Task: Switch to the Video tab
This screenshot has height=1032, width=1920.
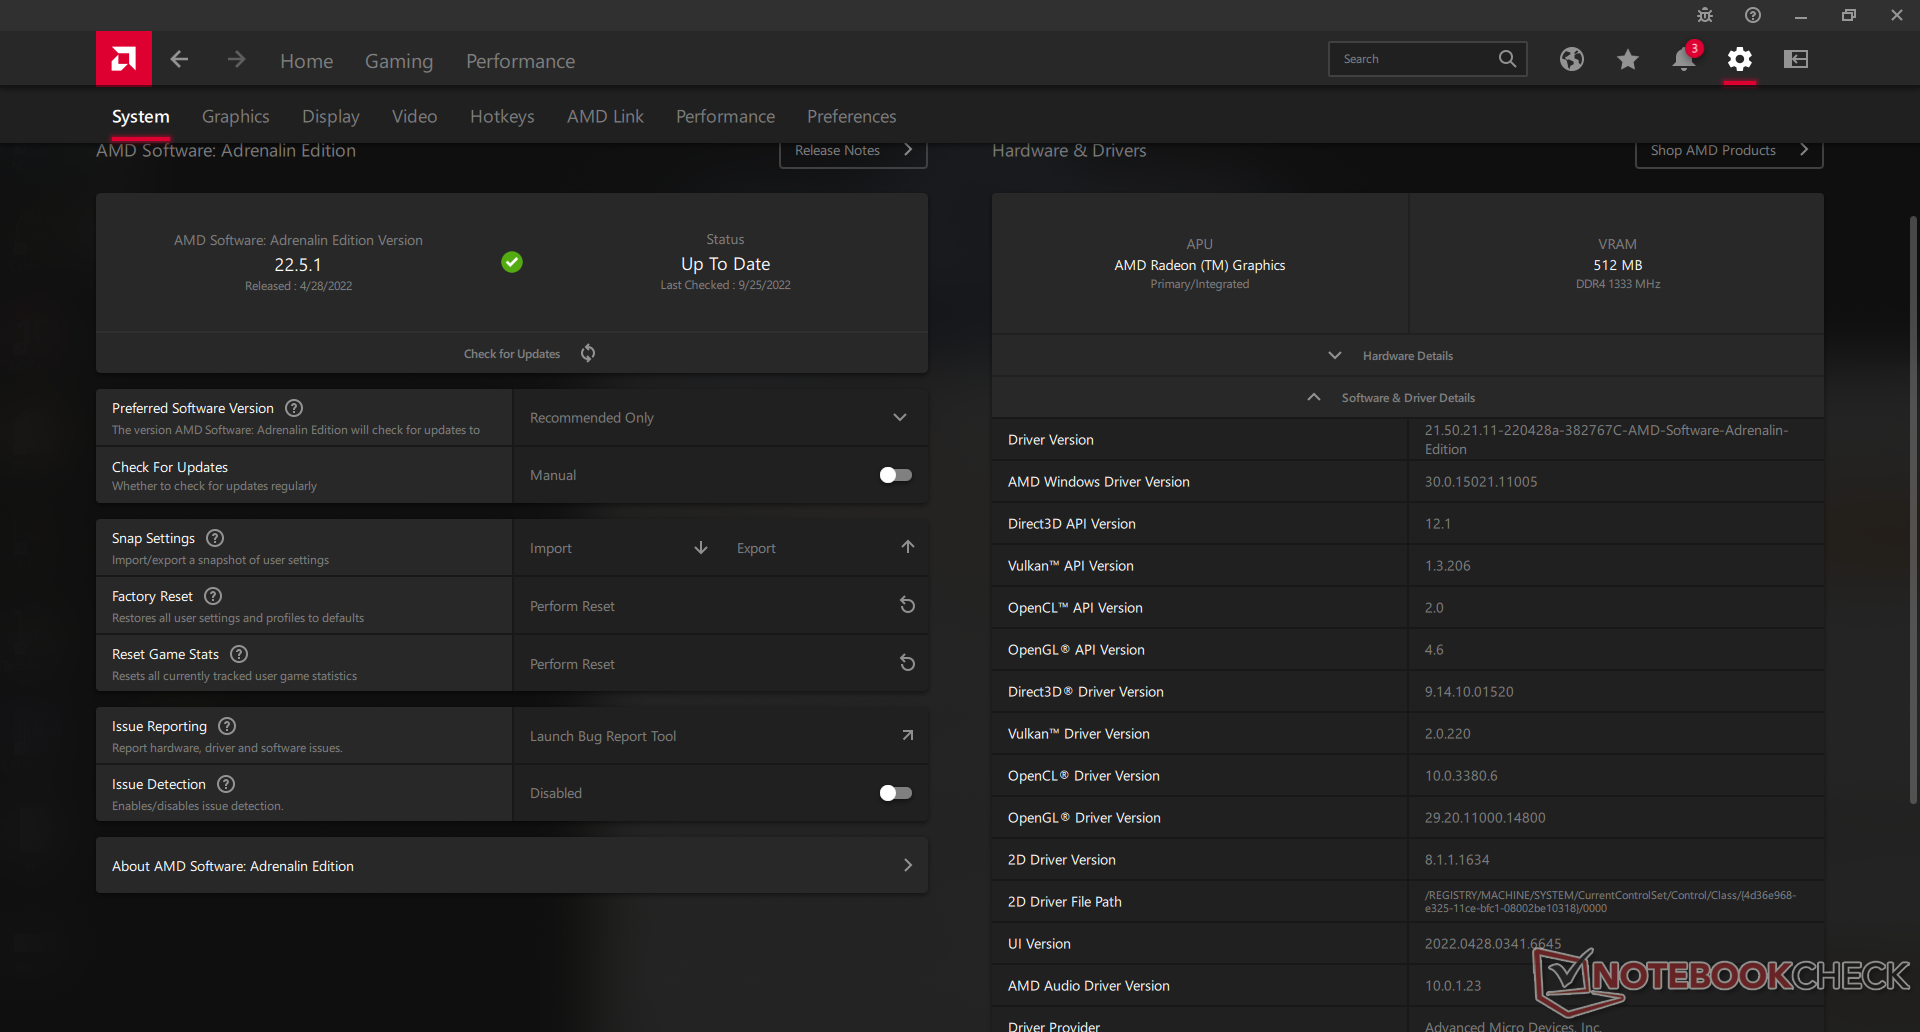Action: (414, 116)
